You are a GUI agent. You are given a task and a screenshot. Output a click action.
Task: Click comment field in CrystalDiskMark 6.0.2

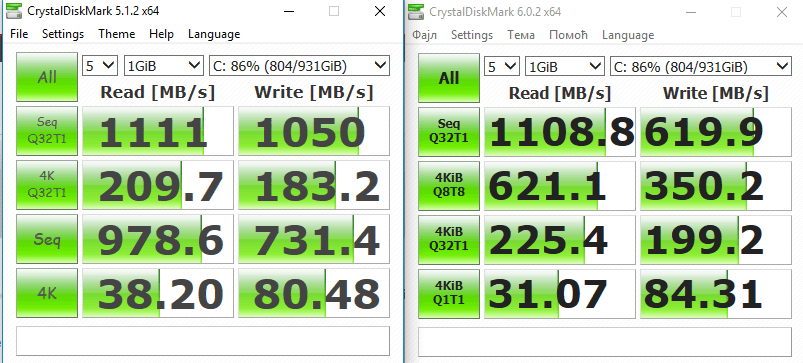[605, 342]
